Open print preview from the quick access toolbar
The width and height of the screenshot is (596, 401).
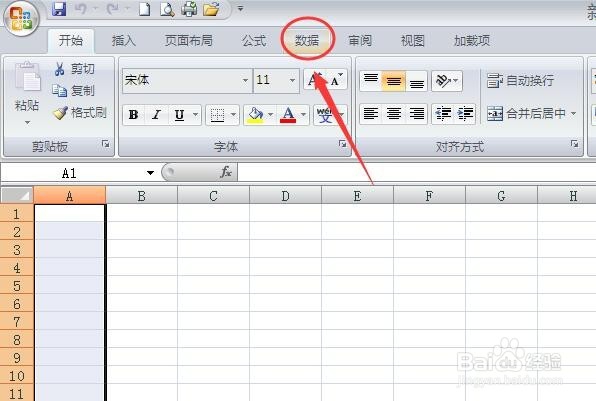tap(167, 9)
